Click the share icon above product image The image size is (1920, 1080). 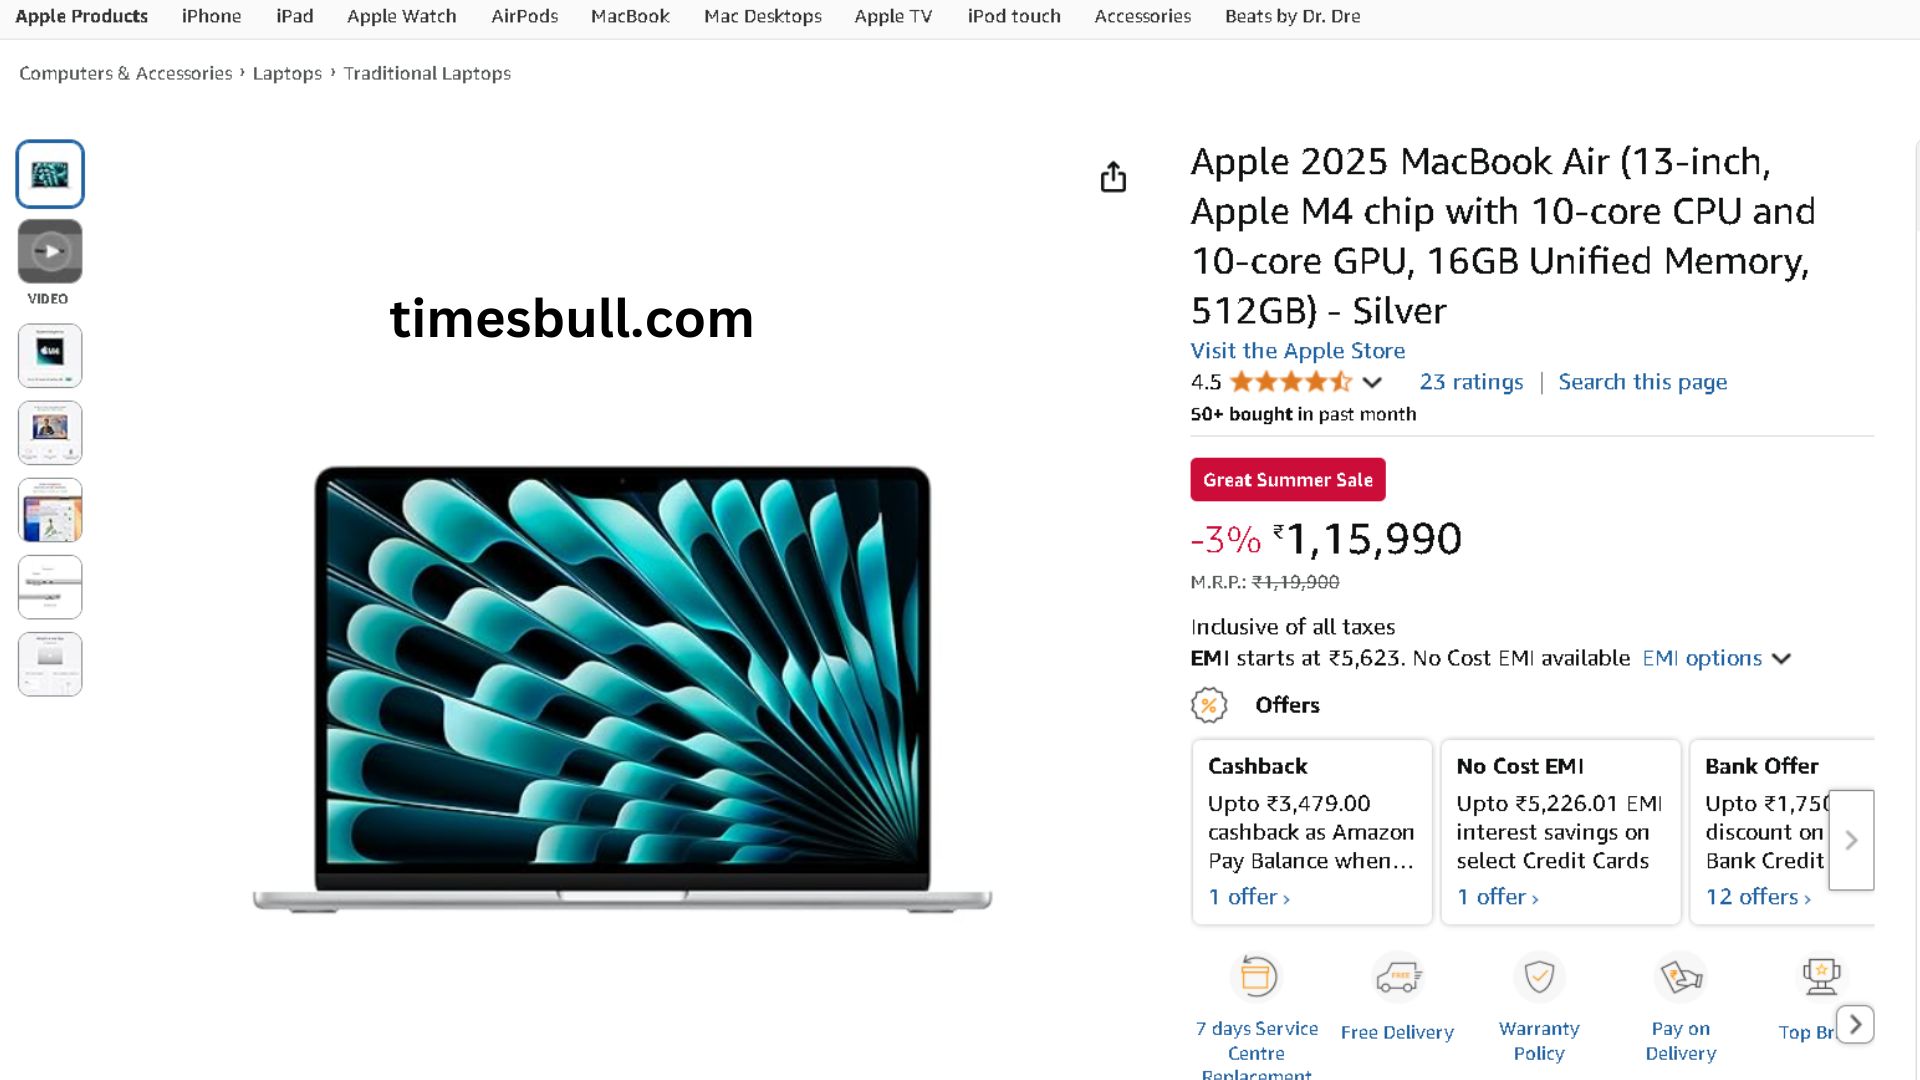[x=1113, y=177]
